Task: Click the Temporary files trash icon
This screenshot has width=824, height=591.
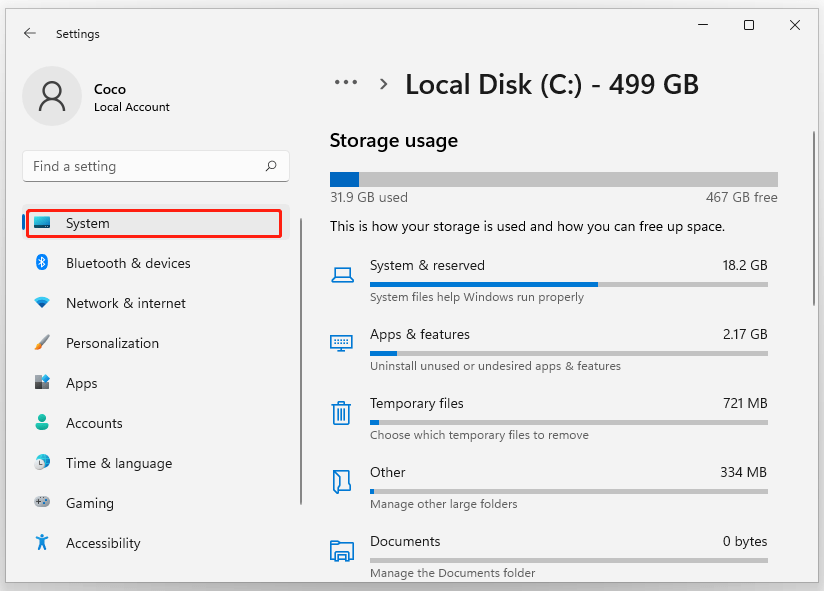Action: coord(341,412)
